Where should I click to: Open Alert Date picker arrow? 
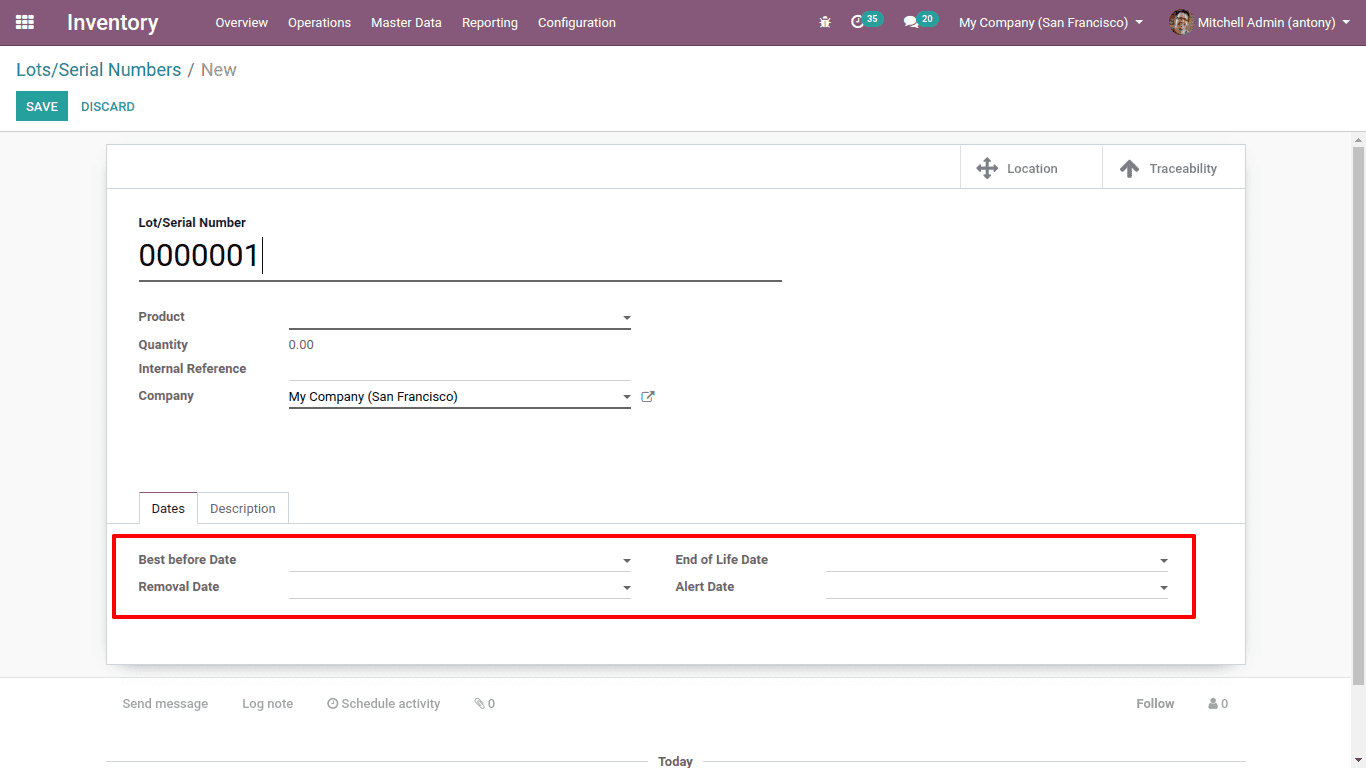(x=1164, y=588)
